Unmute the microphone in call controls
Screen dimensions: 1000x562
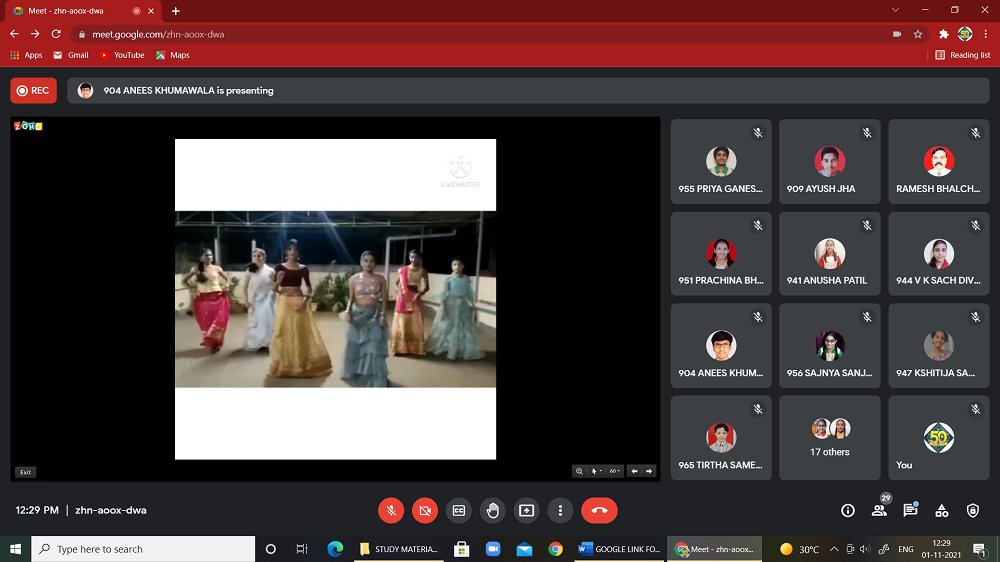tap(391, 510)
